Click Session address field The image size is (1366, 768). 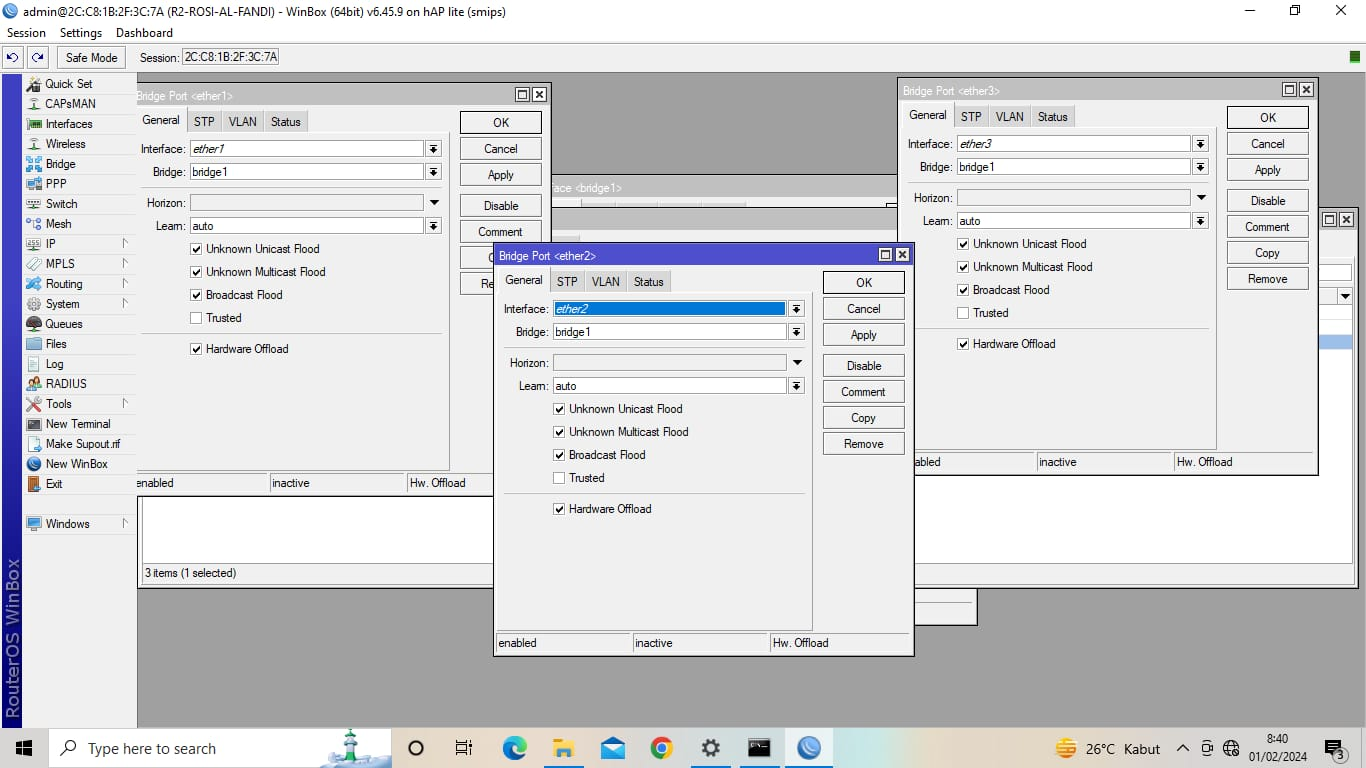point(230,58)
